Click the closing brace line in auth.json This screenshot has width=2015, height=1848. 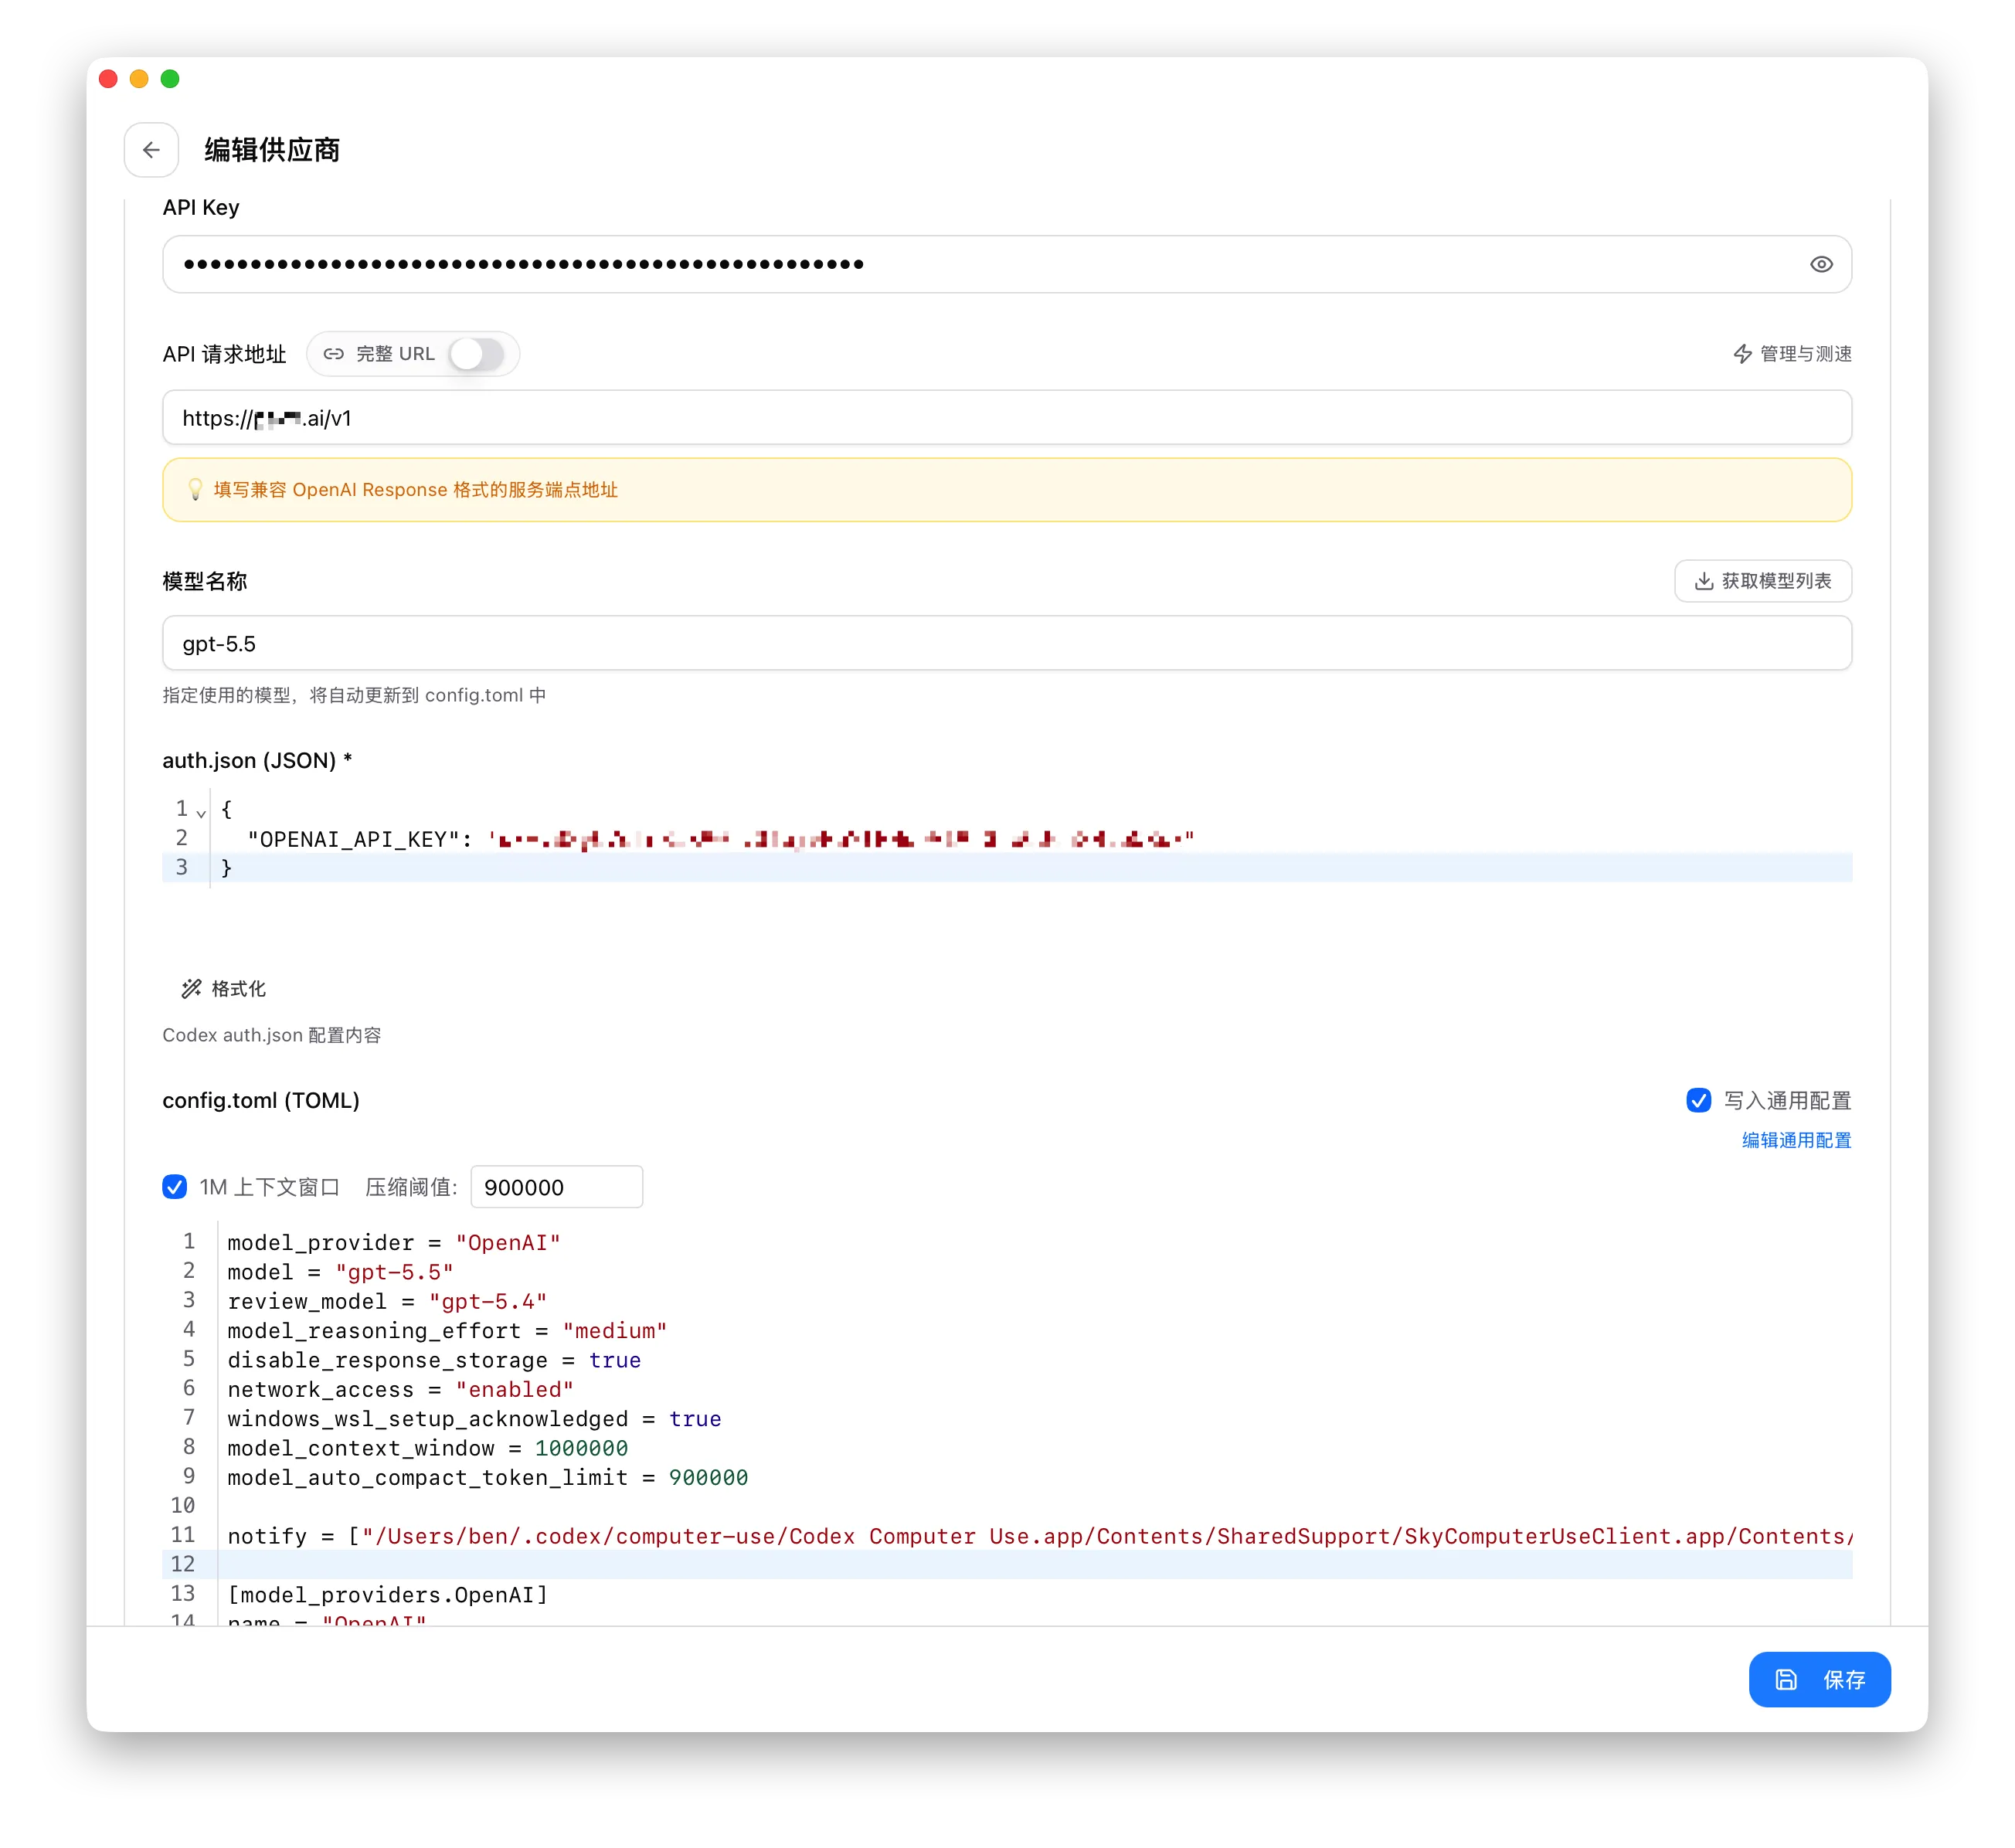[1030, 868]
